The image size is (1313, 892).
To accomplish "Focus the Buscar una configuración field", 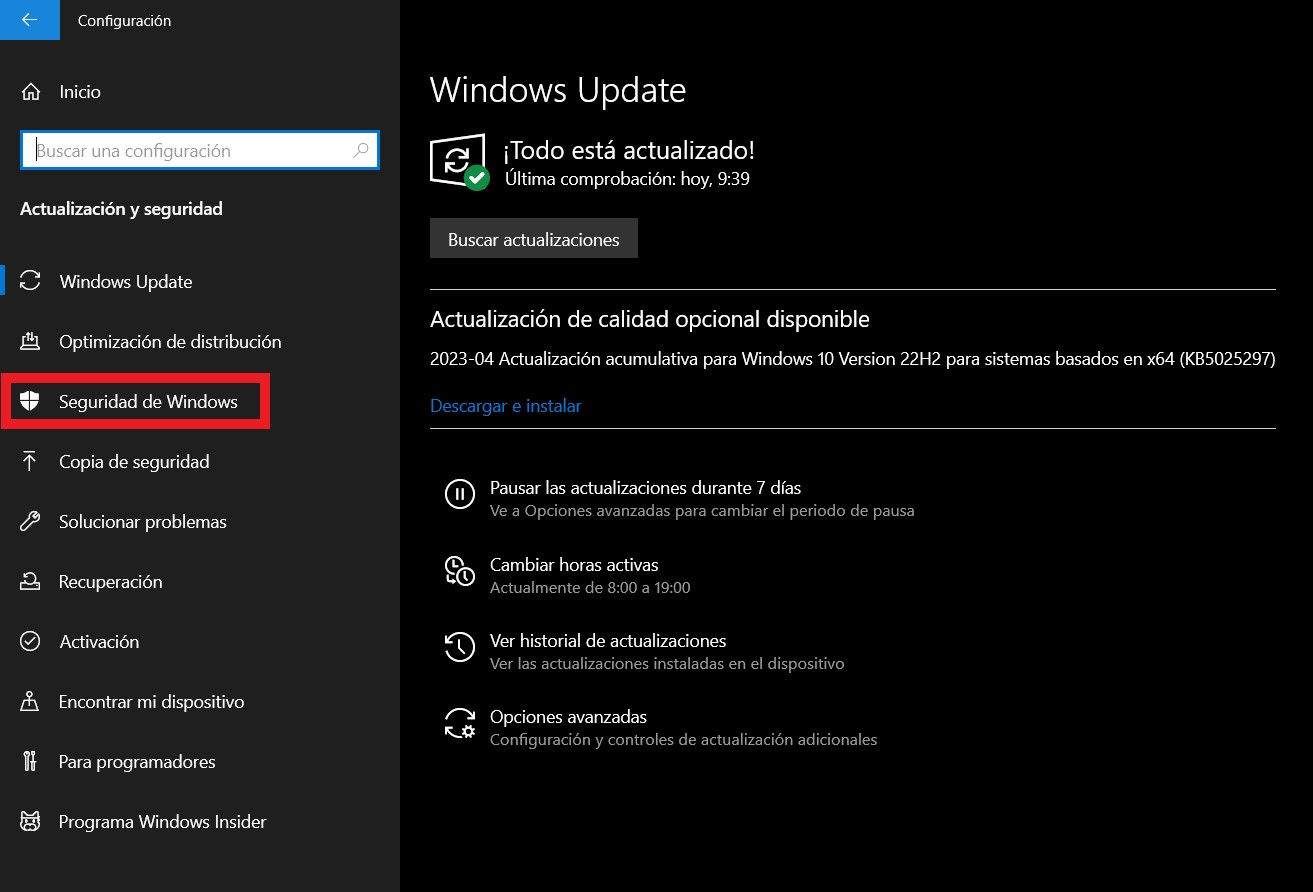I will click(199, 151).
